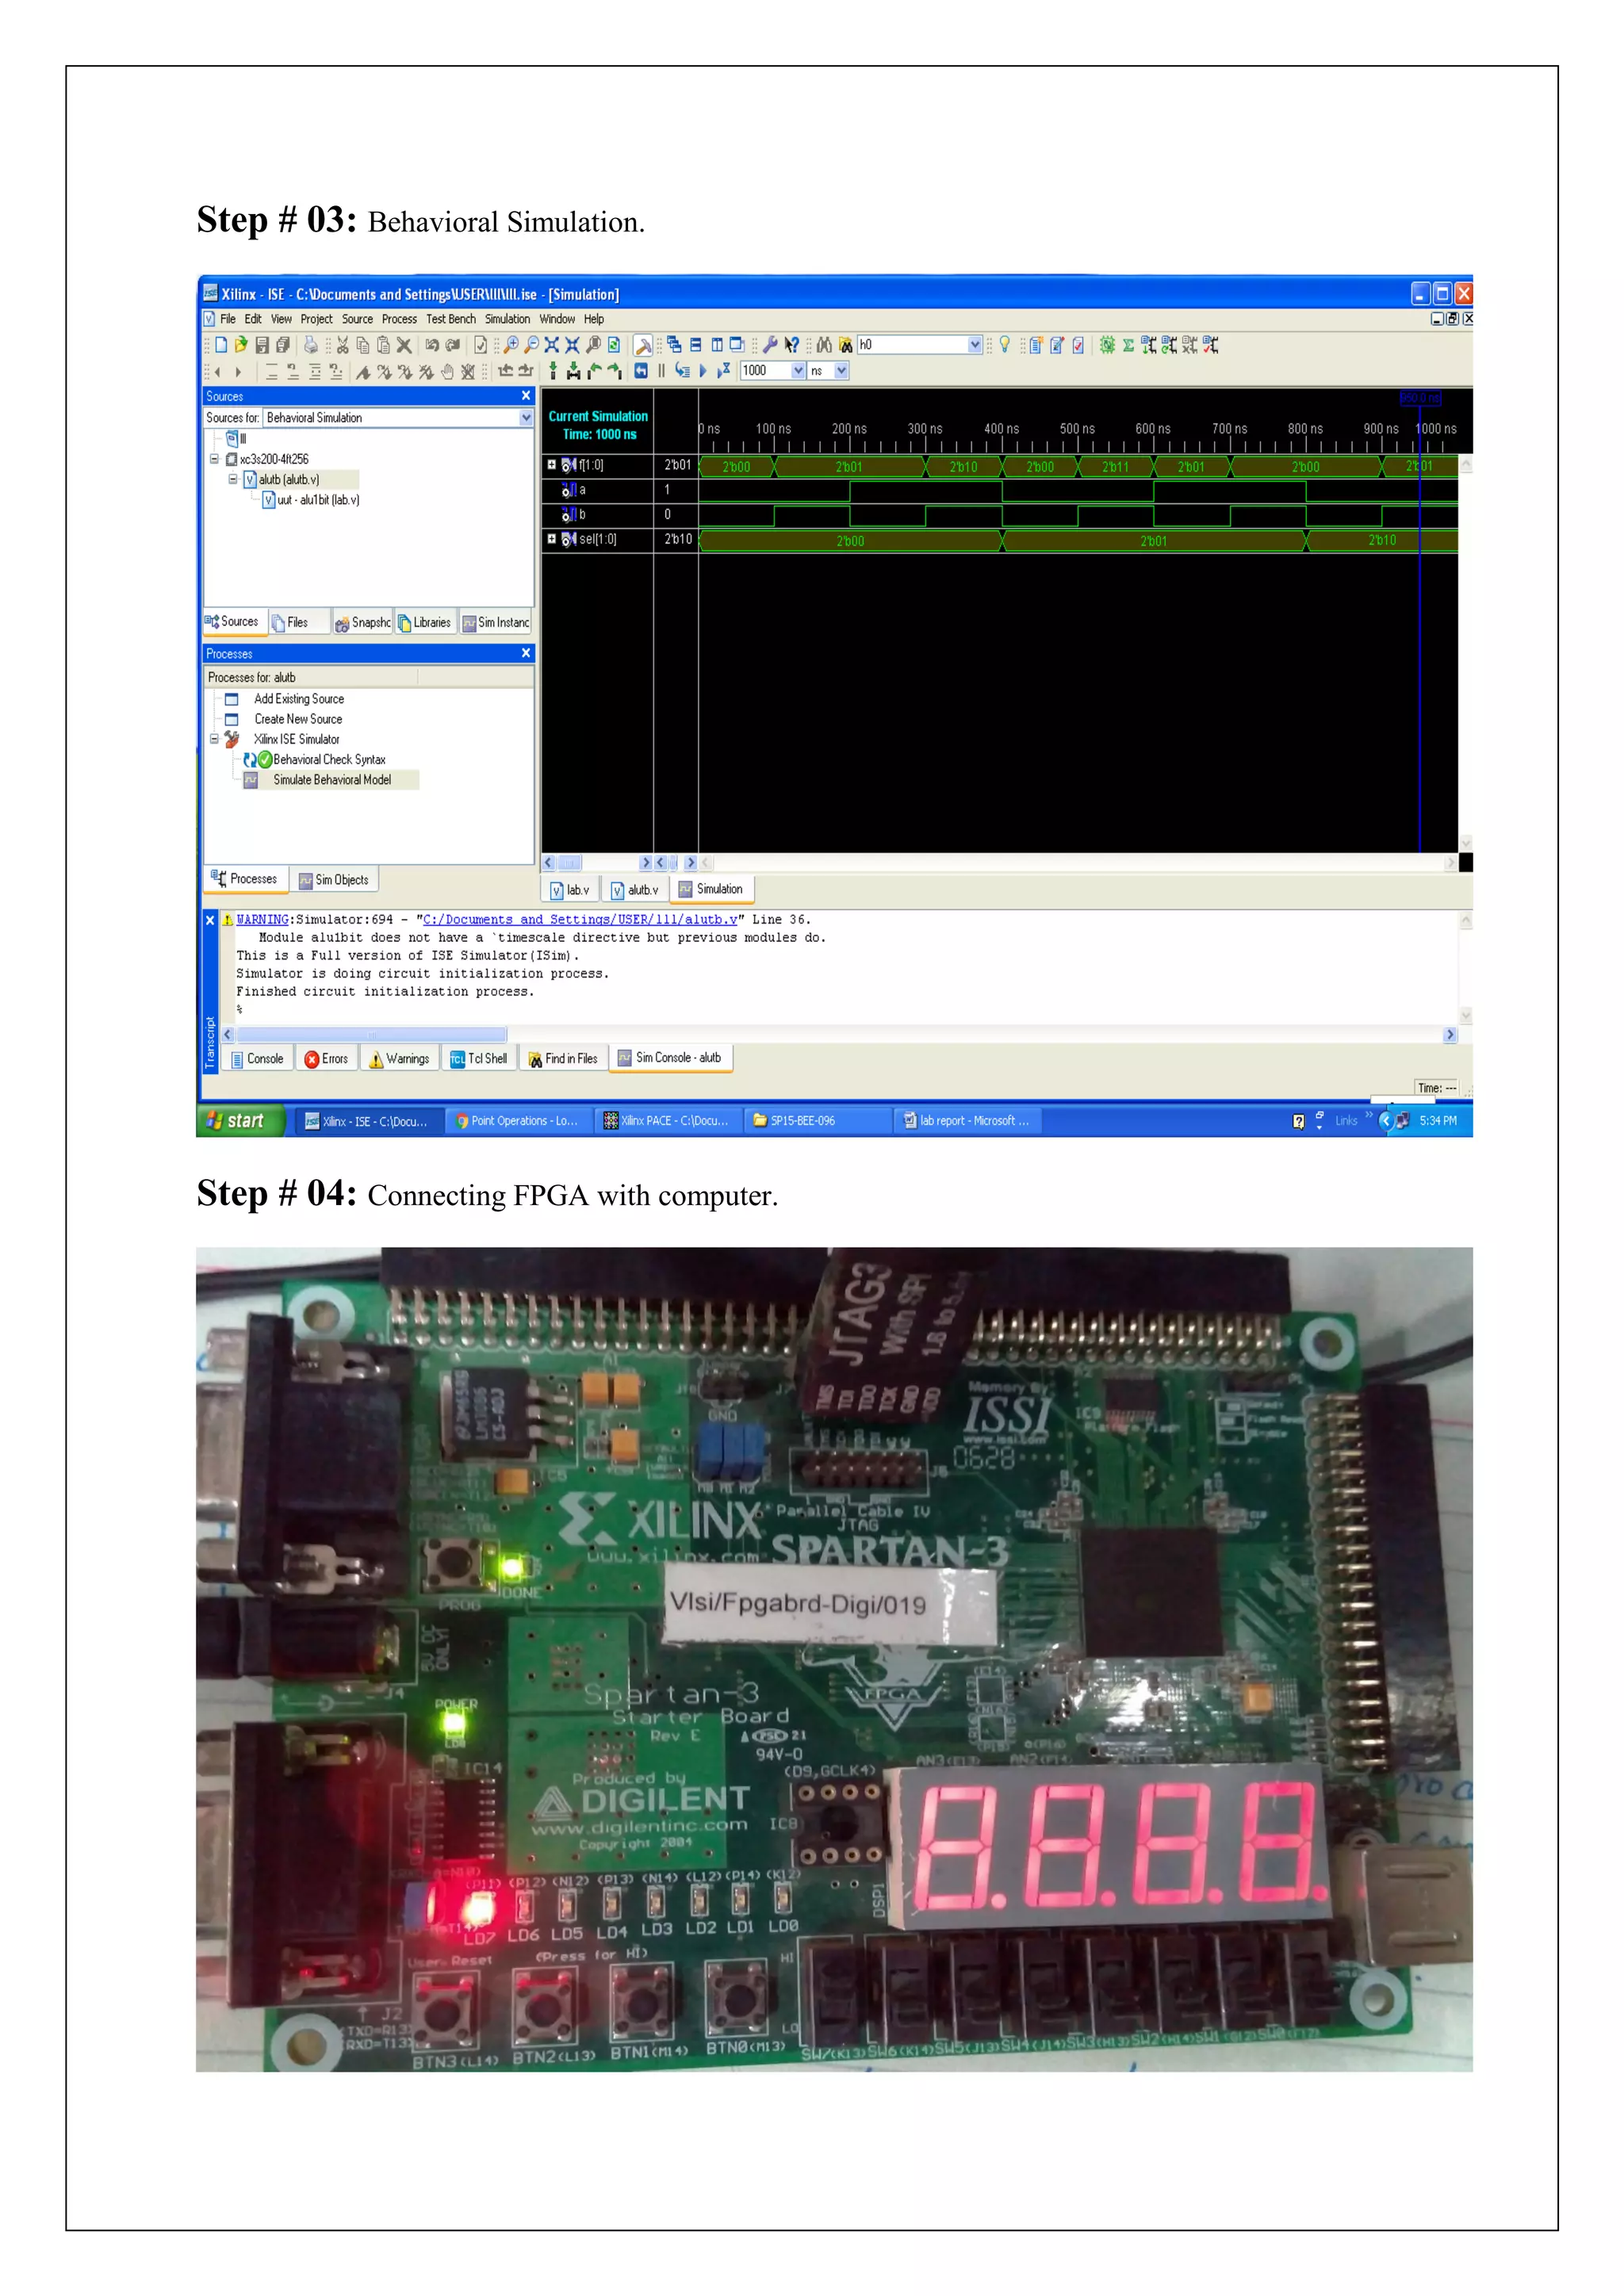1624x2296 pixels.
Task: Open the Test Bench menu
Action: [x=451, y=319]
